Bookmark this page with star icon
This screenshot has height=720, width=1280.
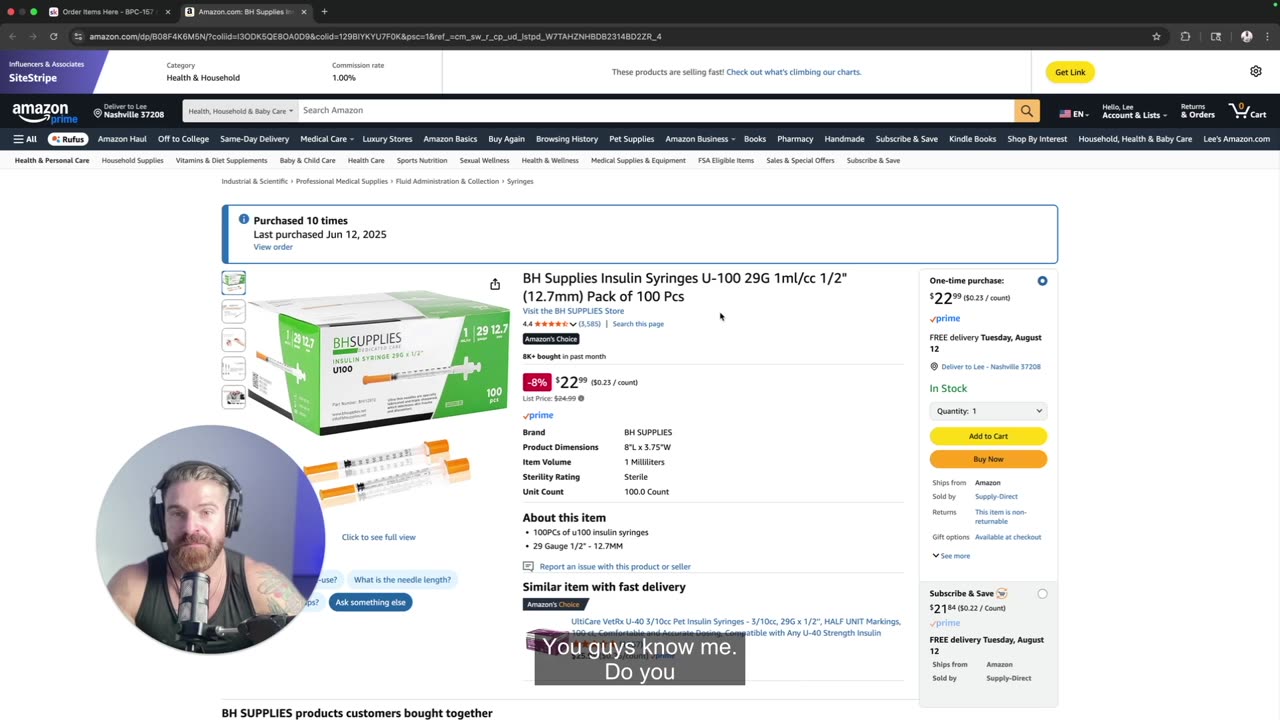click(x=1156, y=36)
